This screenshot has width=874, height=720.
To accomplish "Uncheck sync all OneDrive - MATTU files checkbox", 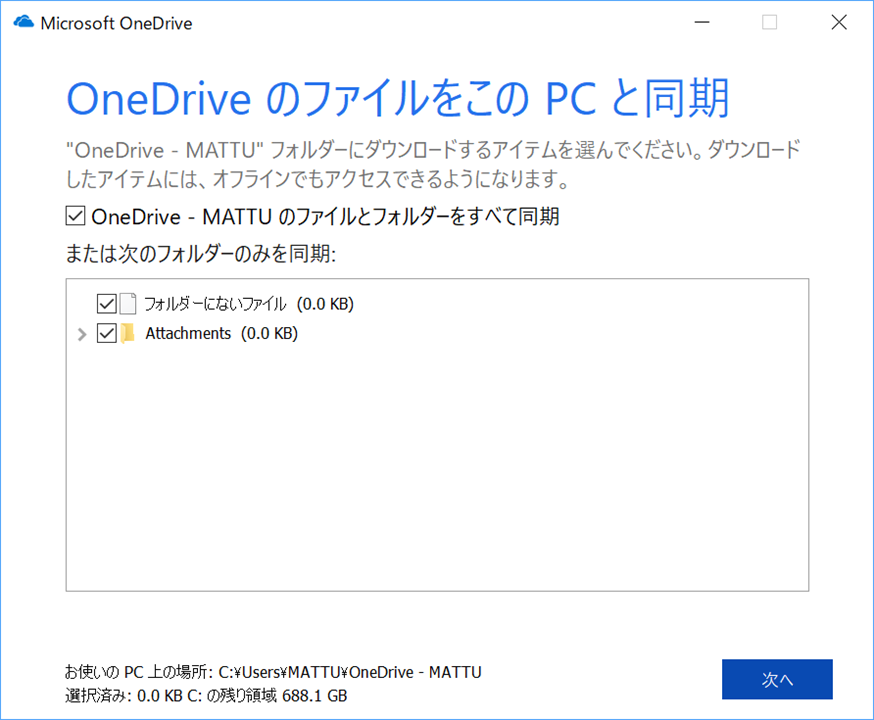I will pos(75,216).
